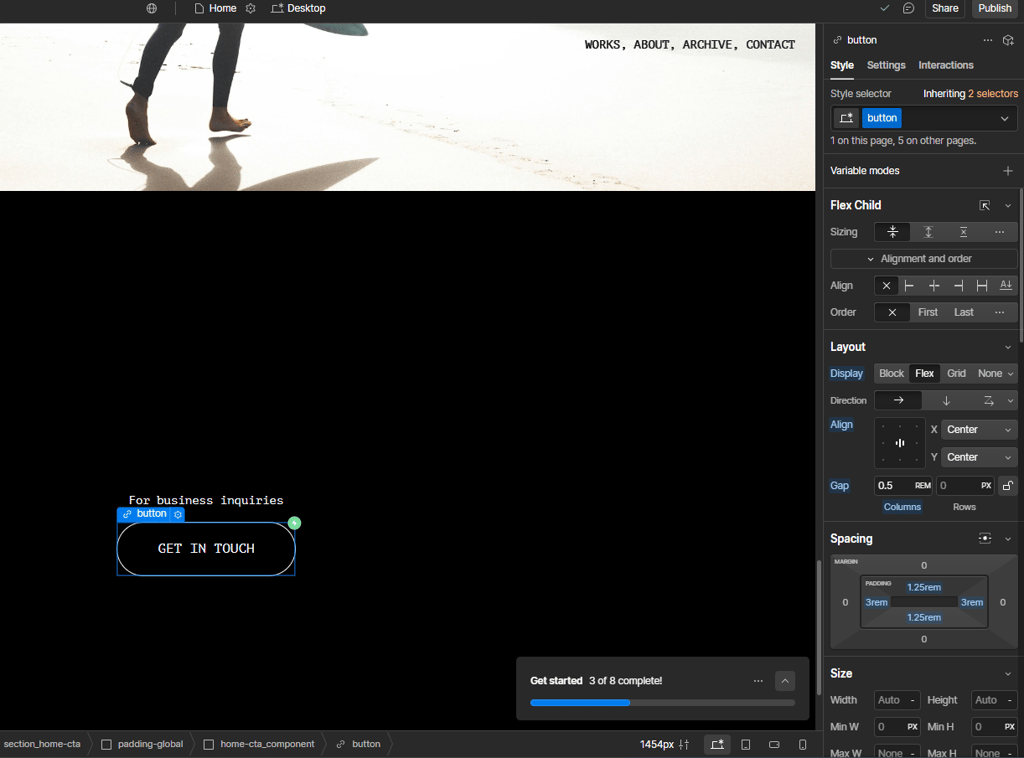Switch to tablet breakpoint icon
The width and height of the screenshot is (1024, 758).
746,744
